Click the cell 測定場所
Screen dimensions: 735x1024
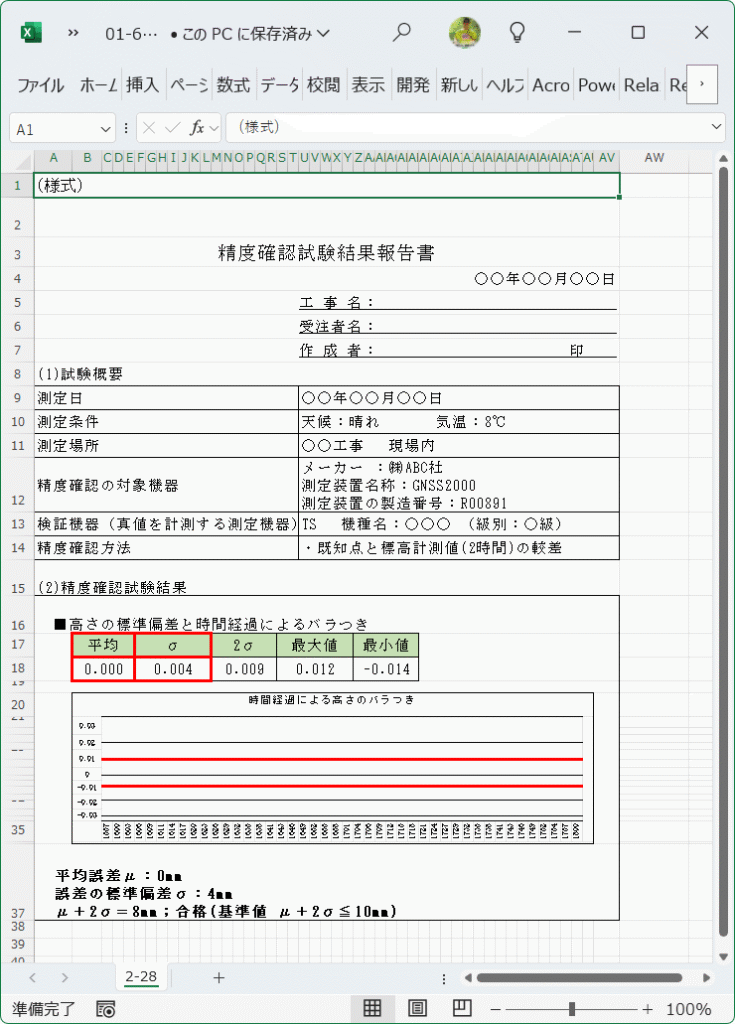click(x=166, y=445)
